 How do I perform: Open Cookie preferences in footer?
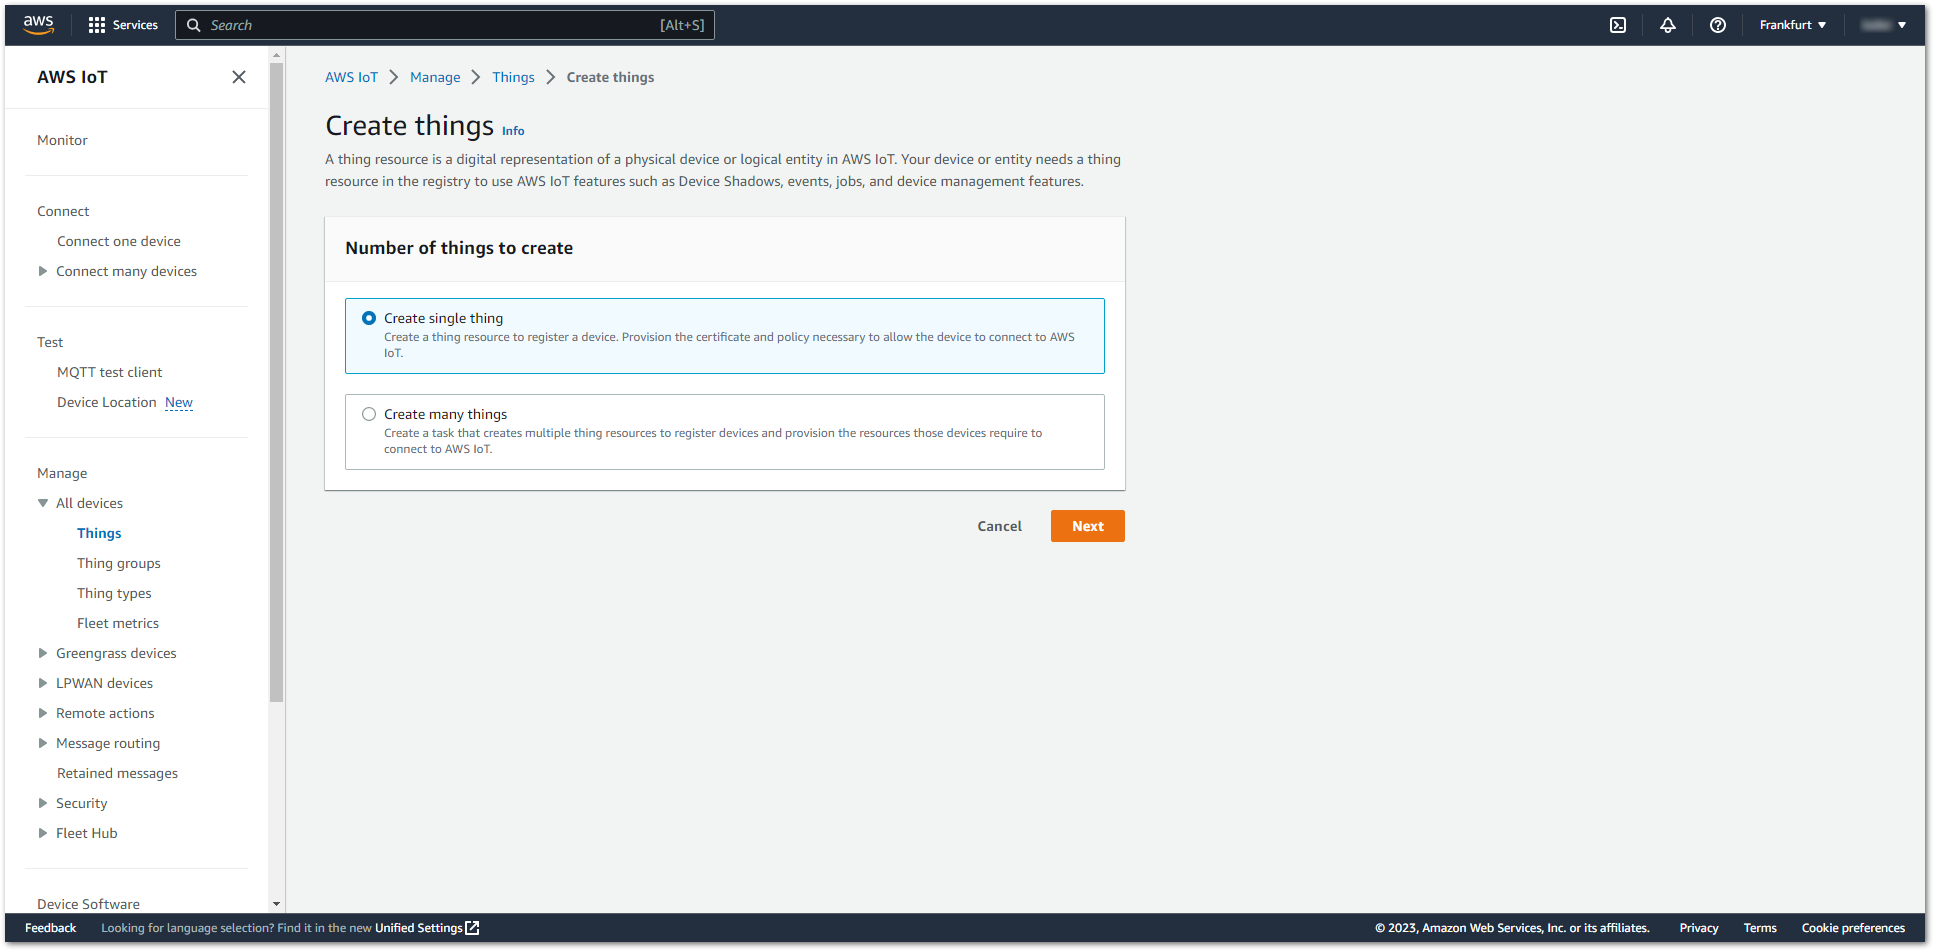pyautogui.click(x=1853, y=928)
